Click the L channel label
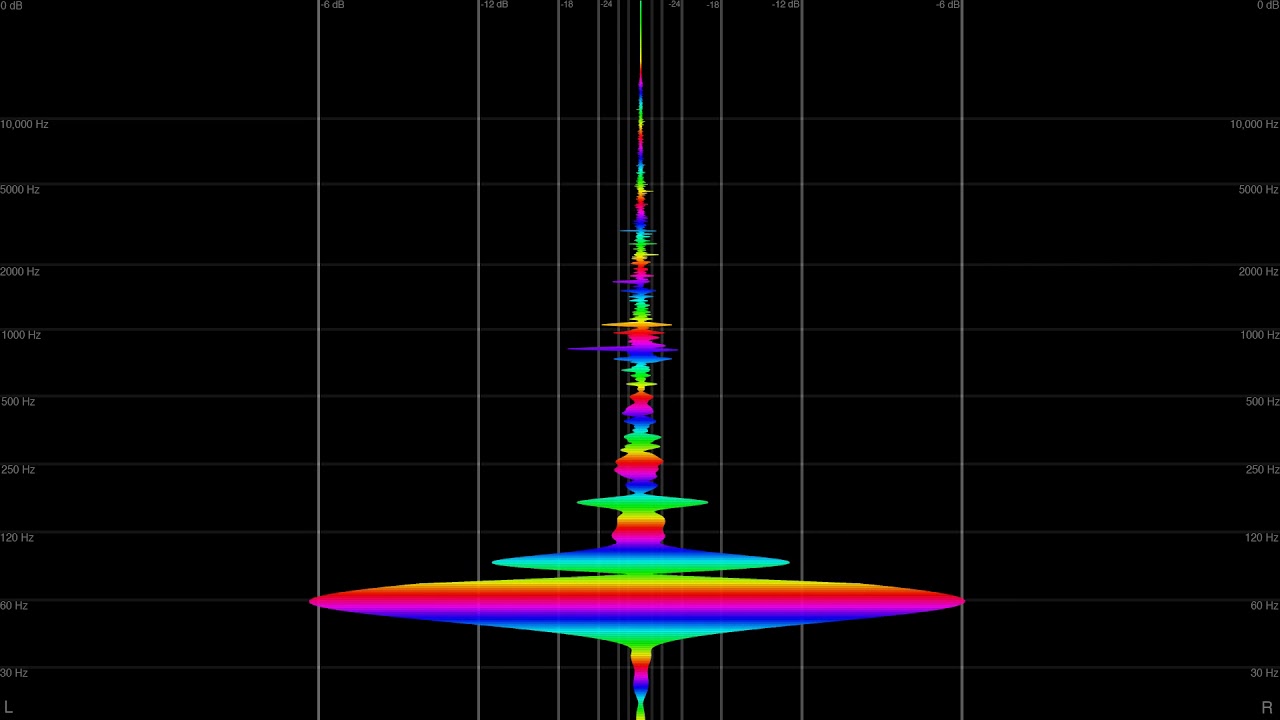The width and height of the screenshot is (1280, 720). [8, 707]
